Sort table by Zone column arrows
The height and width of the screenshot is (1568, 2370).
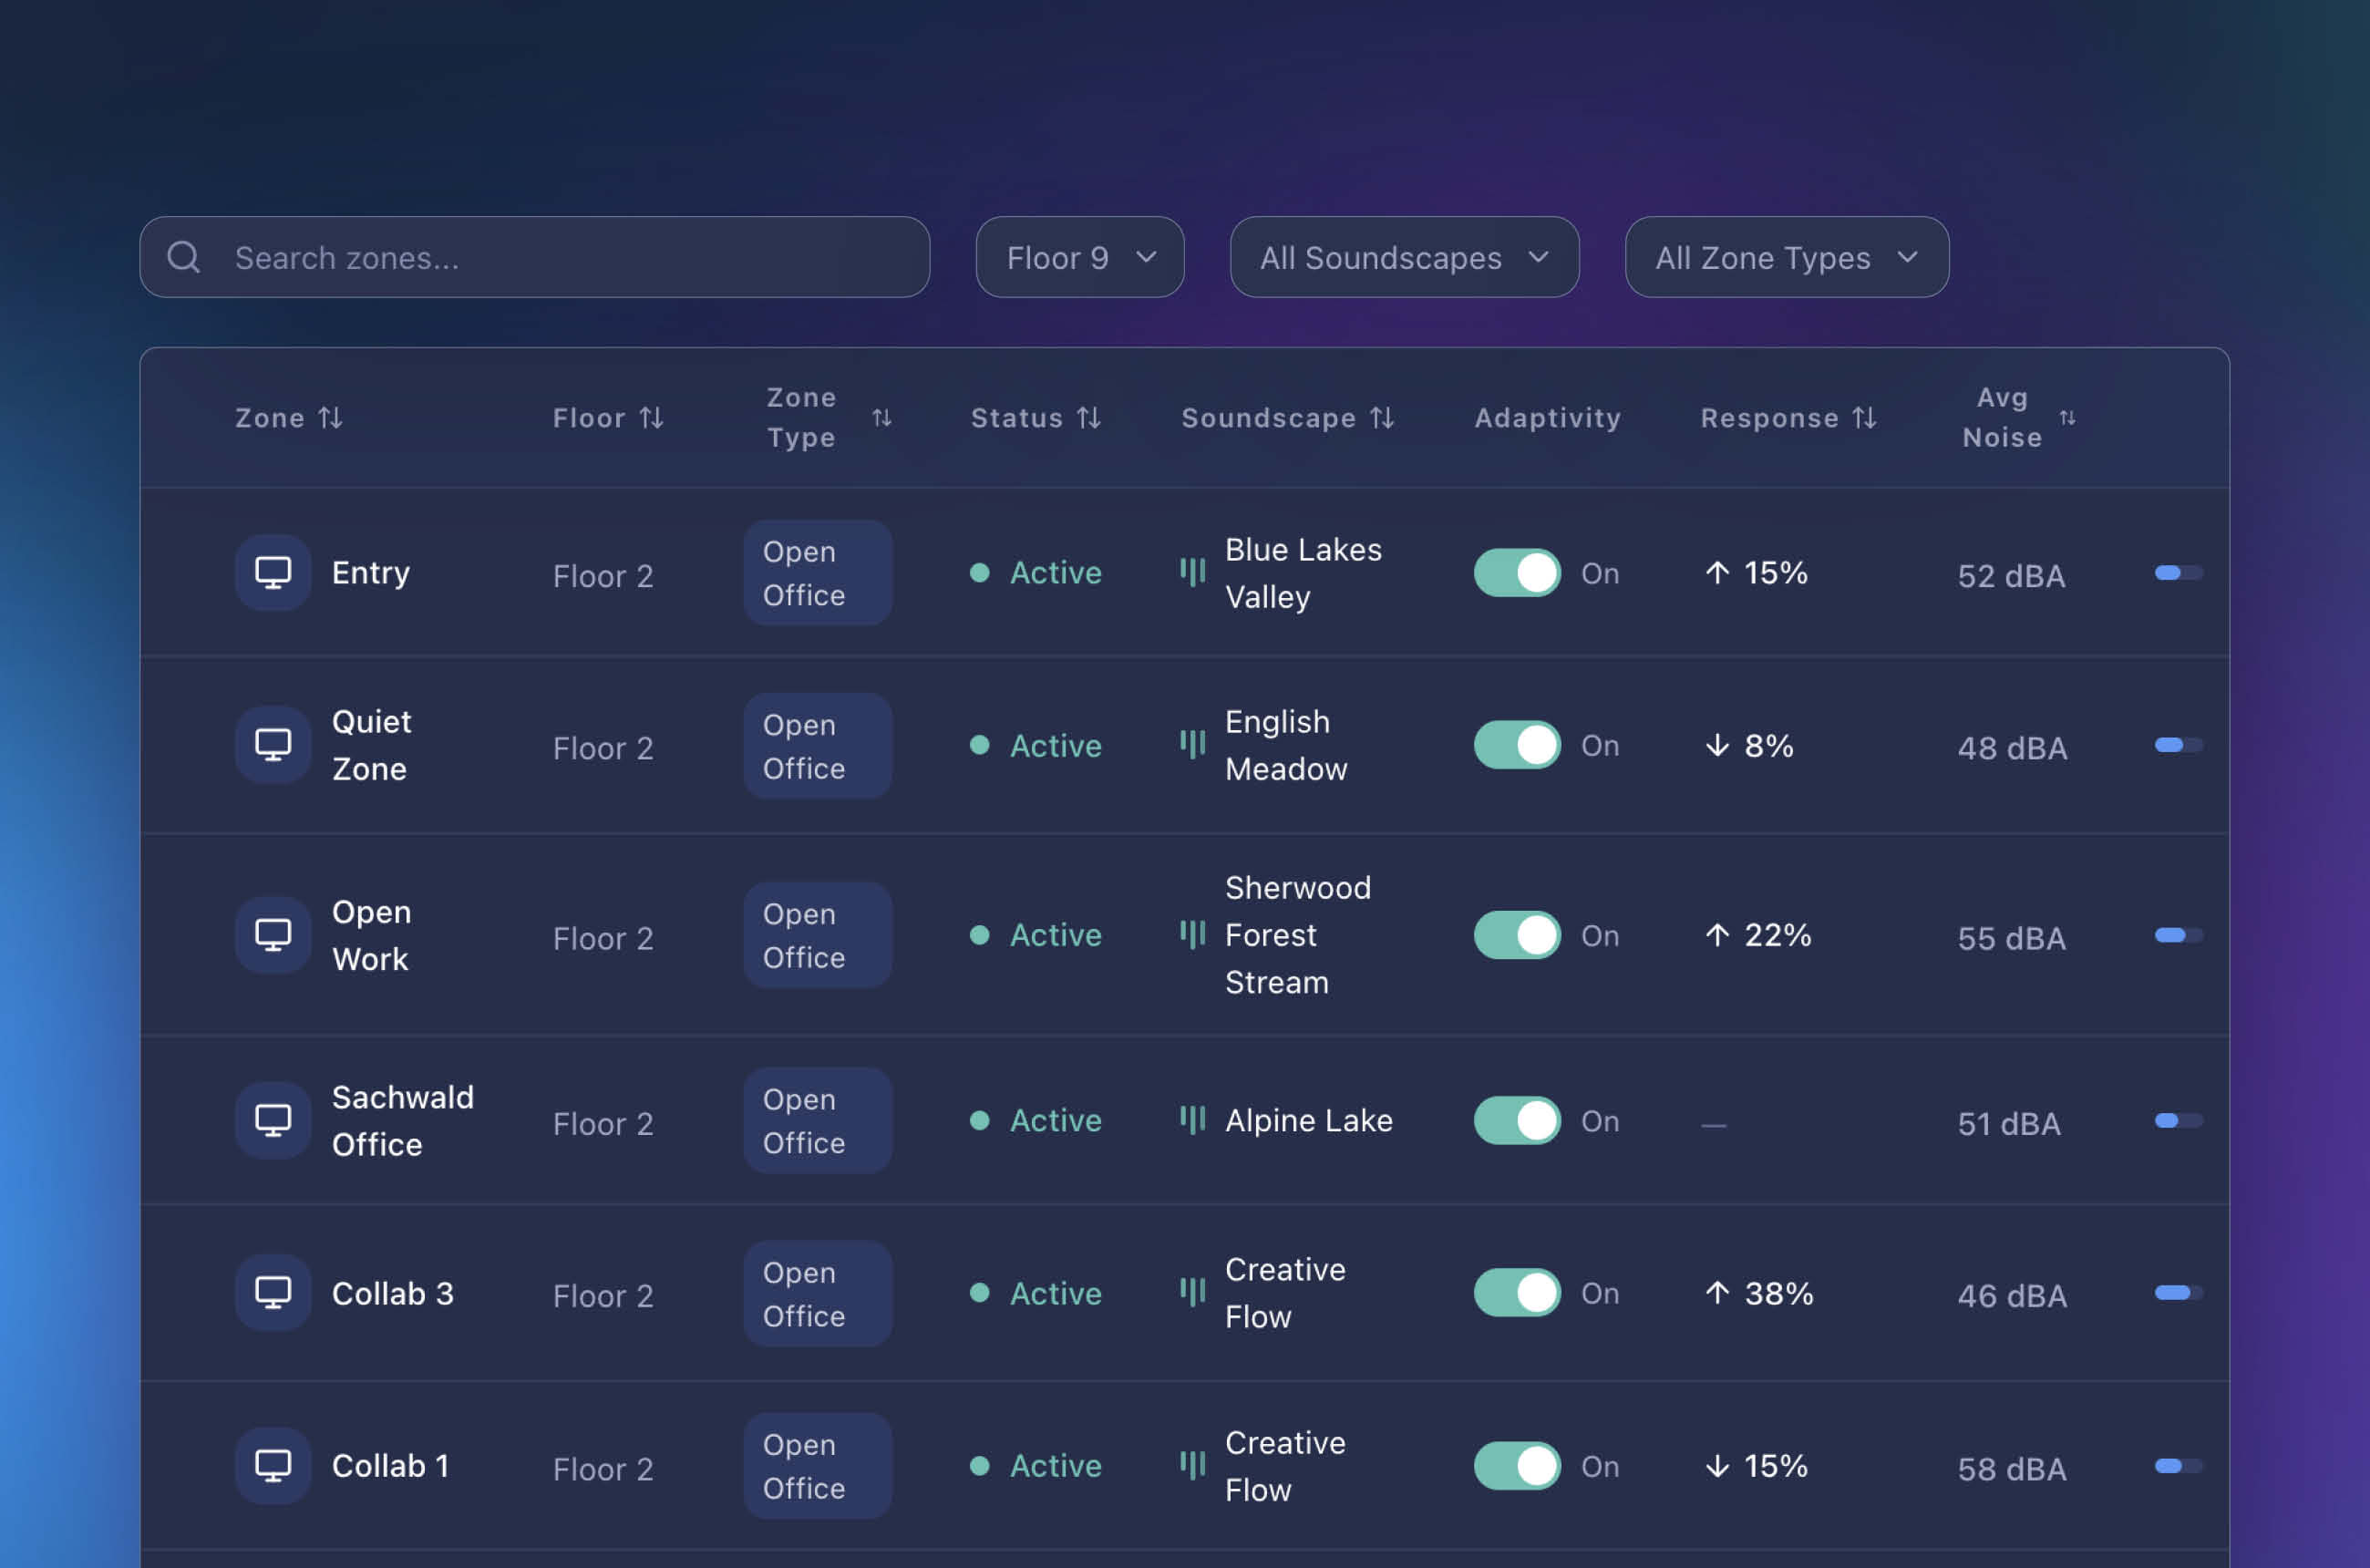coord(330,418)
